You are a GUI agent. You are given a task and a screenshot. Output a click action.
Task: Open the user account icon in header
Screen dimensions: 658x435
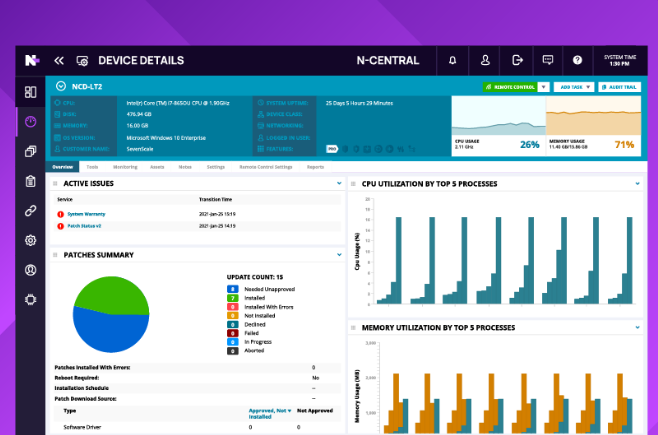point(485,60)
